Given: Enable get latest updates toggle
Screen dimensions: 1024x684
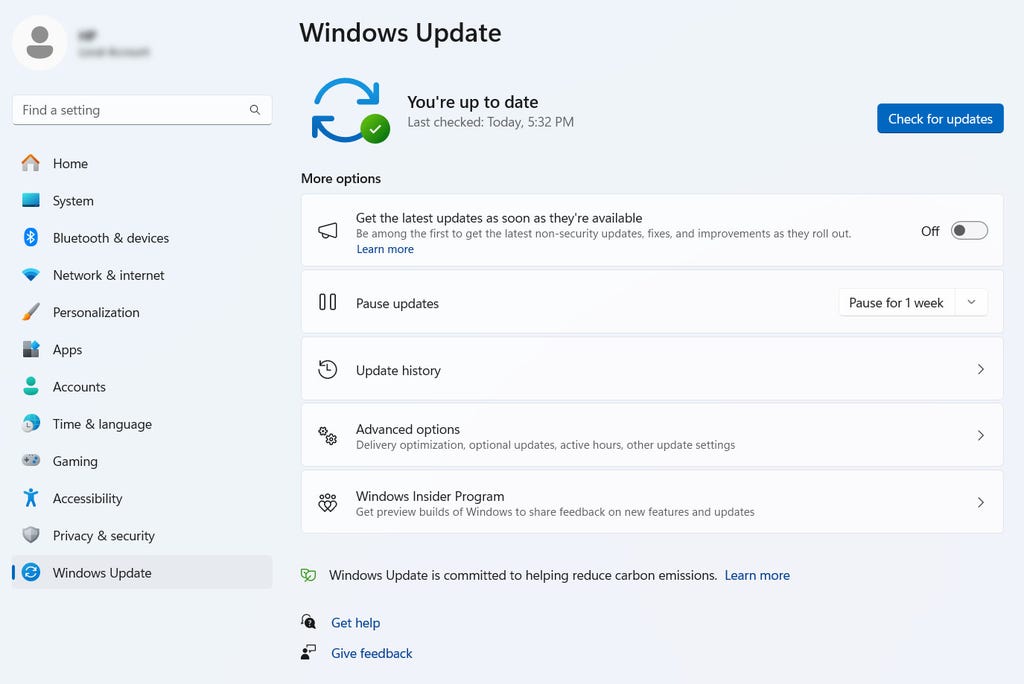Looking at the screenshot, I should point(968,231).
